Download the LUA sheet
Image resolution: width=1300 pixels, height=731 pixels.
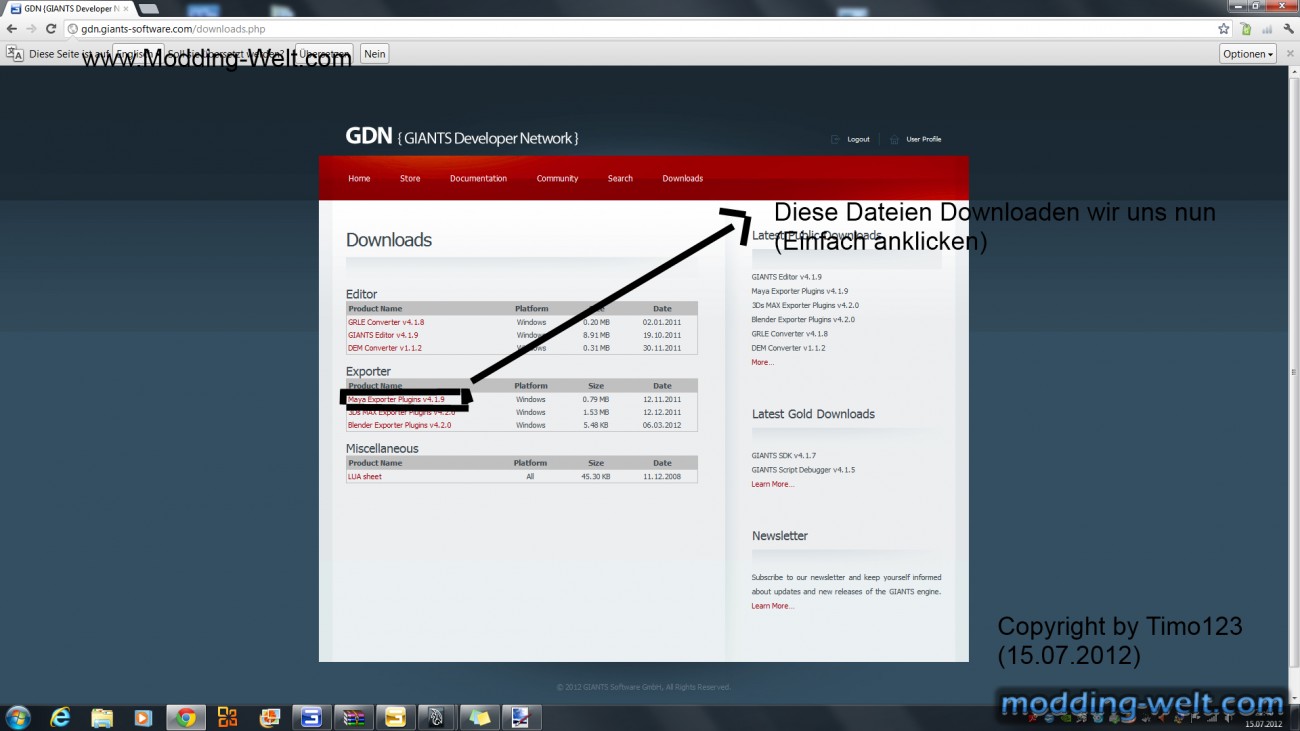point(365,476)
